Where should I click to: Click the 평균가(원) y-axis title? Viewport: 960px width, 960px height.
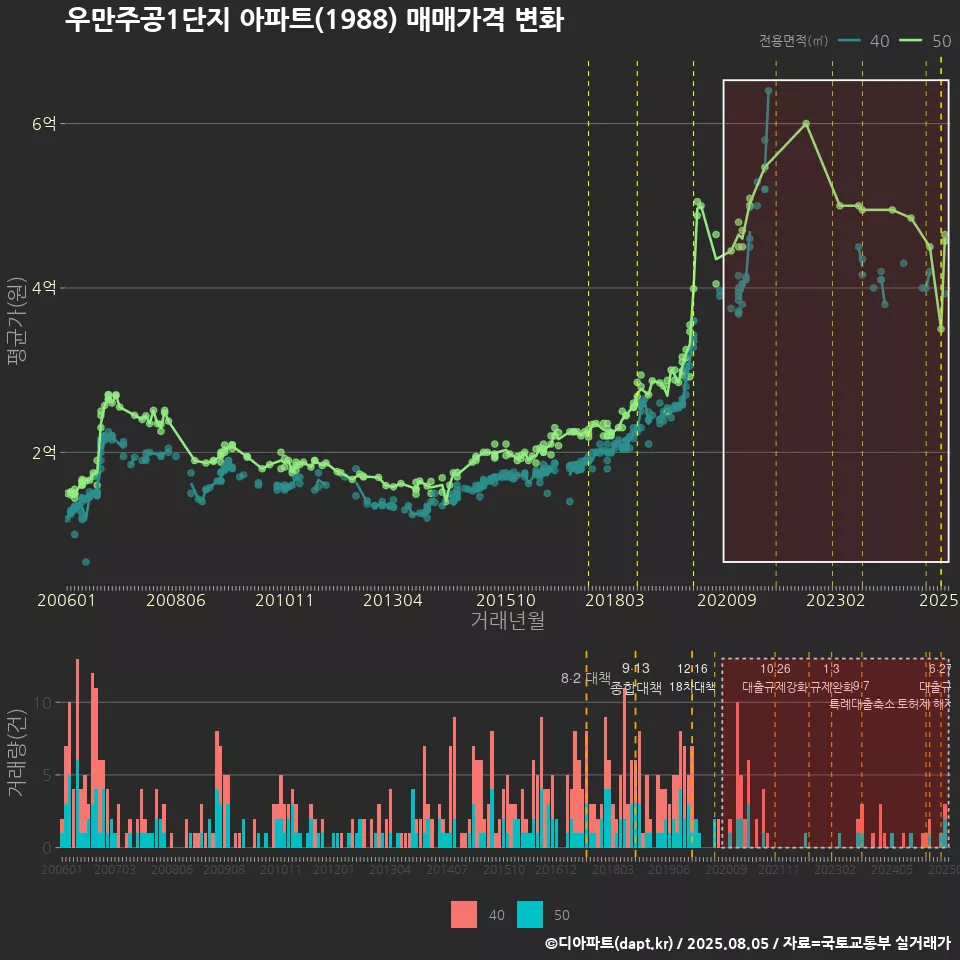(x=17, y=321)
